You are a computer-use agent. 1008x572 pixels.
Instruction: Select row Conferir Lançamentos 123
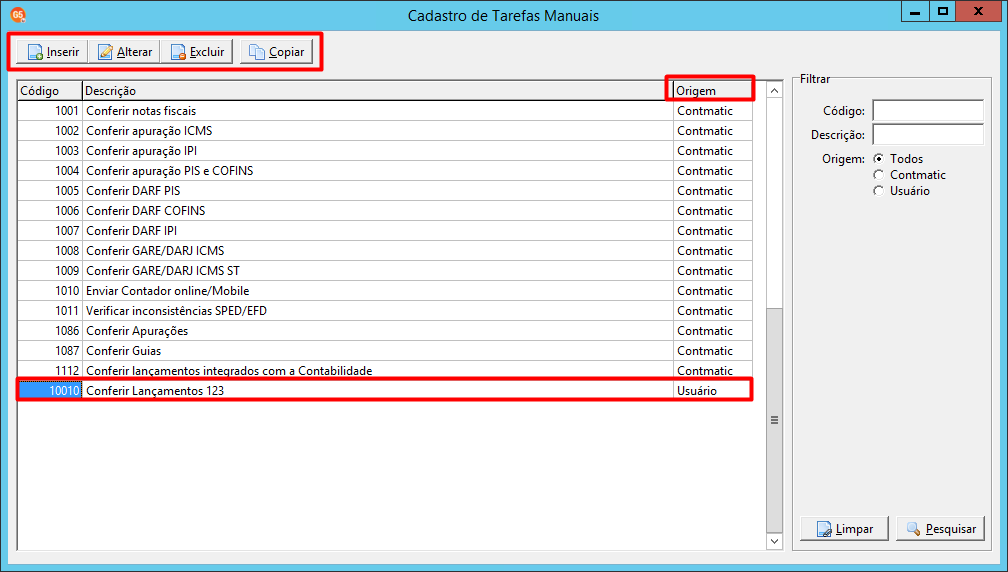385,390
